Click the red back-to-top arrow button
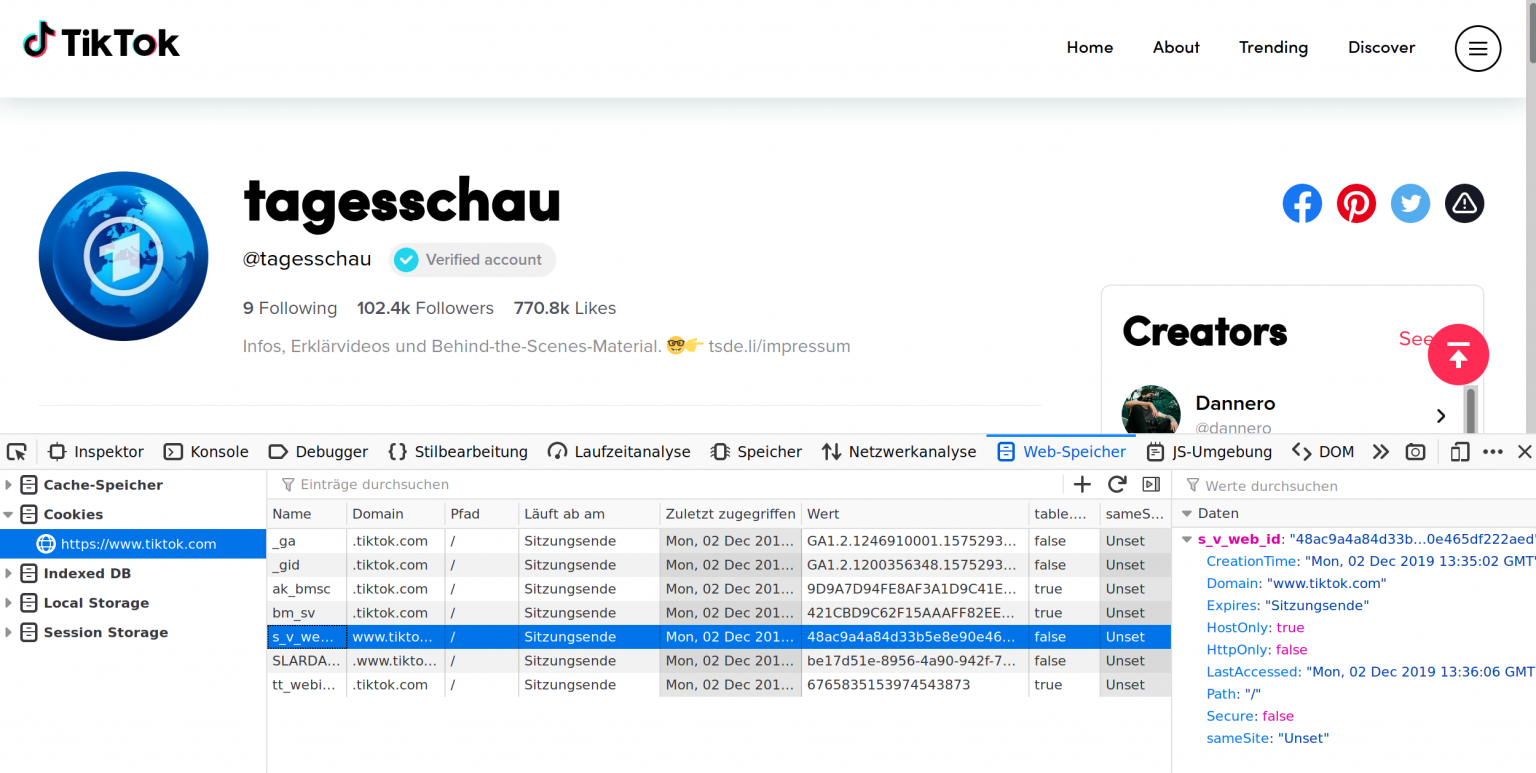The width and height of the screenshot is (1536, 773). tap(1458, 354)
